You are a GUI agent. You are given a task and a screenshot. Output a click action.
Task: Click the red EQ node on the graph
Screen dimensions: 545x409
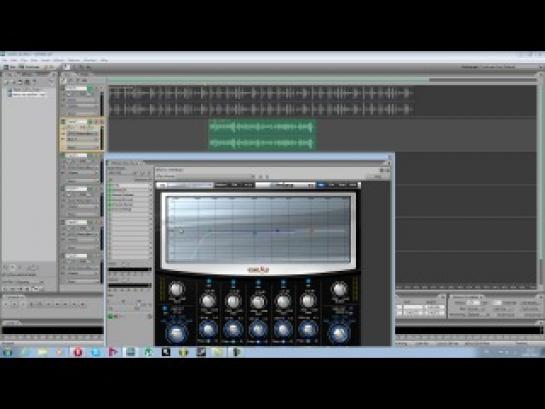(311, 230)
